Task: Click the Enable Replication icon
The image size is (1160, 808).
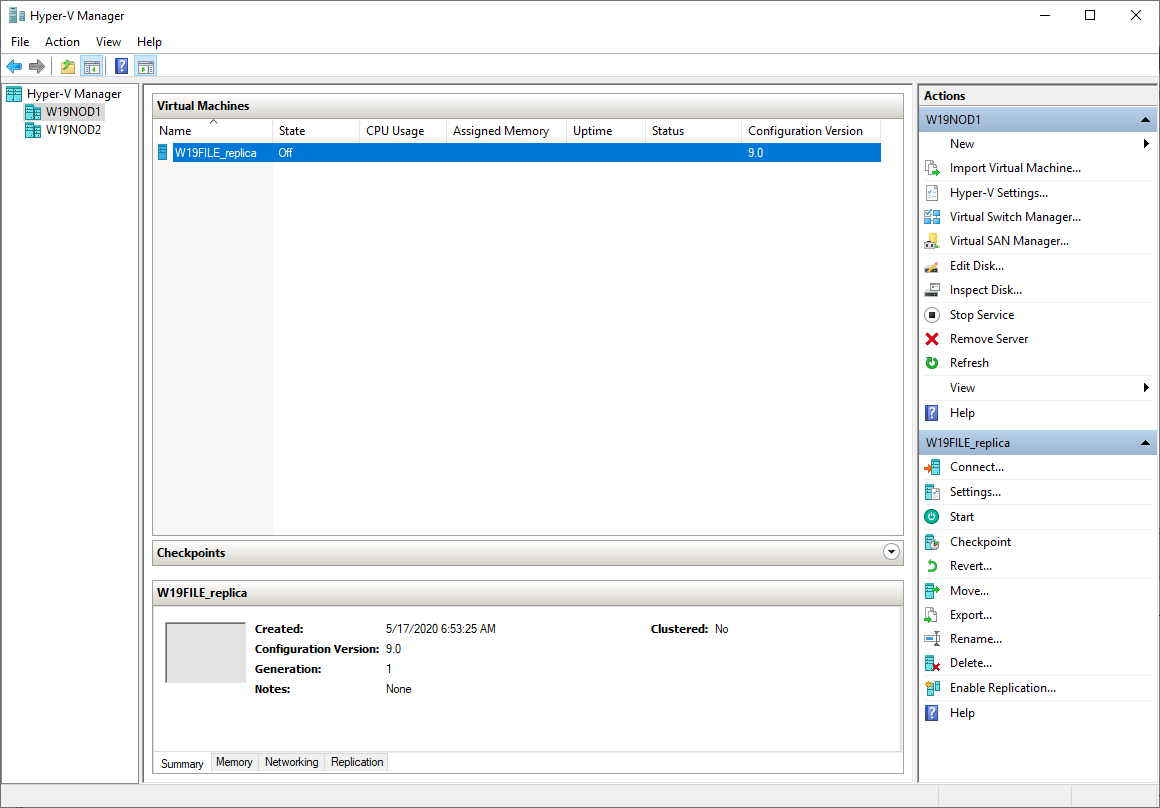Action: tap(932, 688)
